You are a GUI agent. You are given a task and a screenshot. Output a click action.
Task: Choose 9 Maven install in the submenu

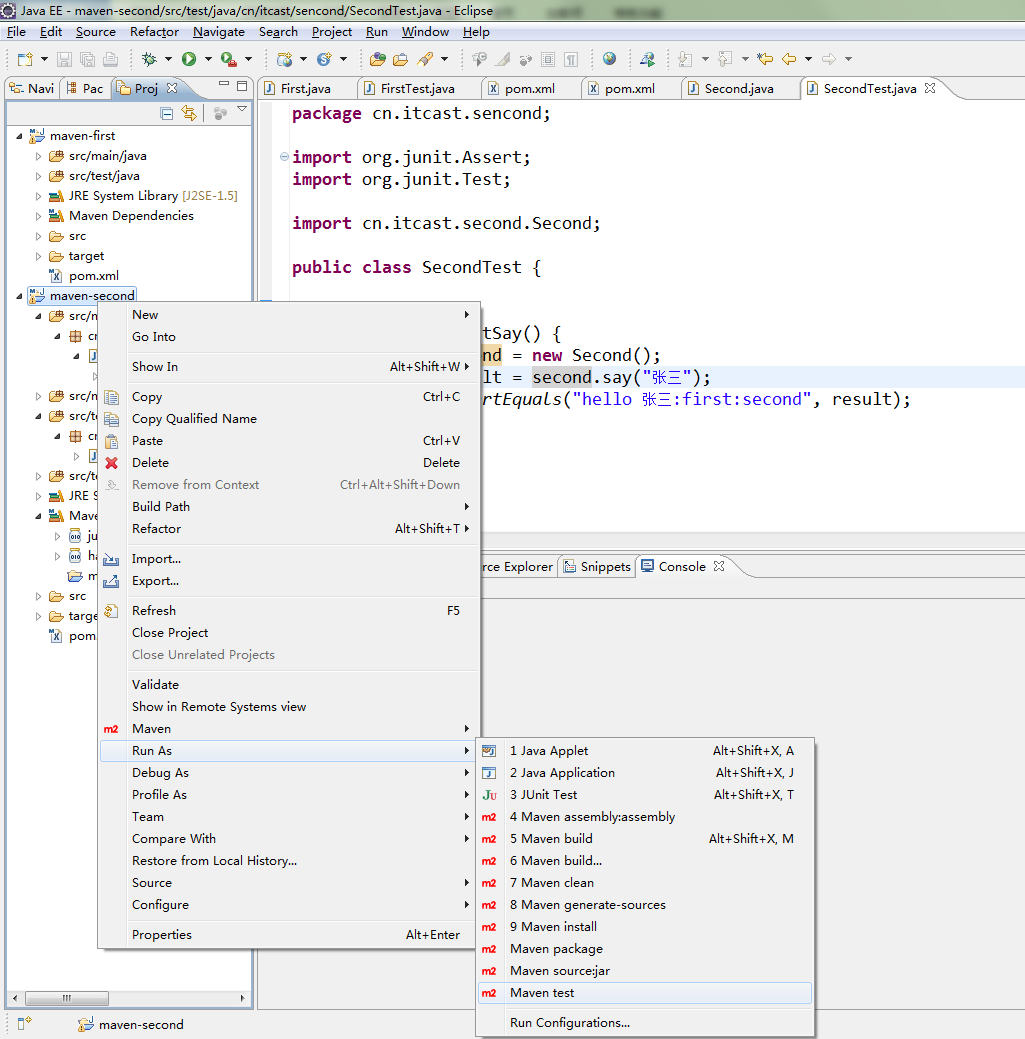point(553,927)
